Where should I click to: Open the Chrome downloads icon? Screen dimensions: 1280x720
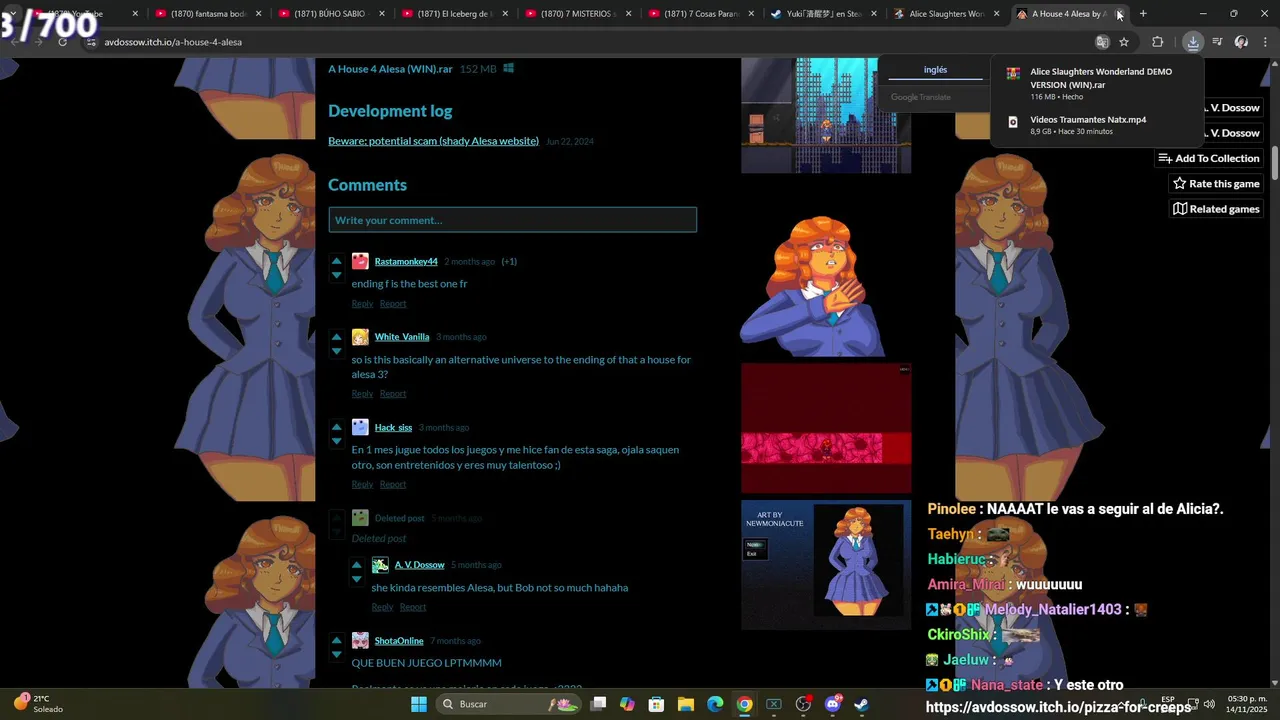coord(1193,42)
